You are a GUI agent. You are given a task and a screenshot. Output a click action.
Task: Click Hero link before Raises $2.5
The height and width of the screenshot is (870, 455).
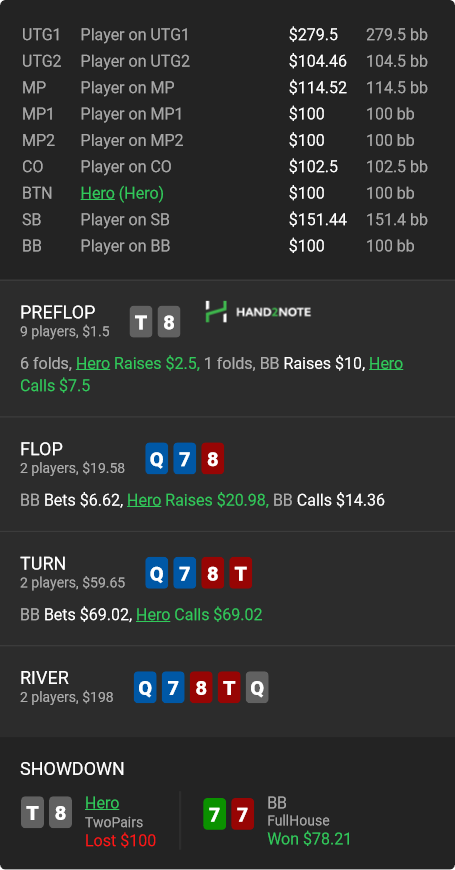coord(93,363)
